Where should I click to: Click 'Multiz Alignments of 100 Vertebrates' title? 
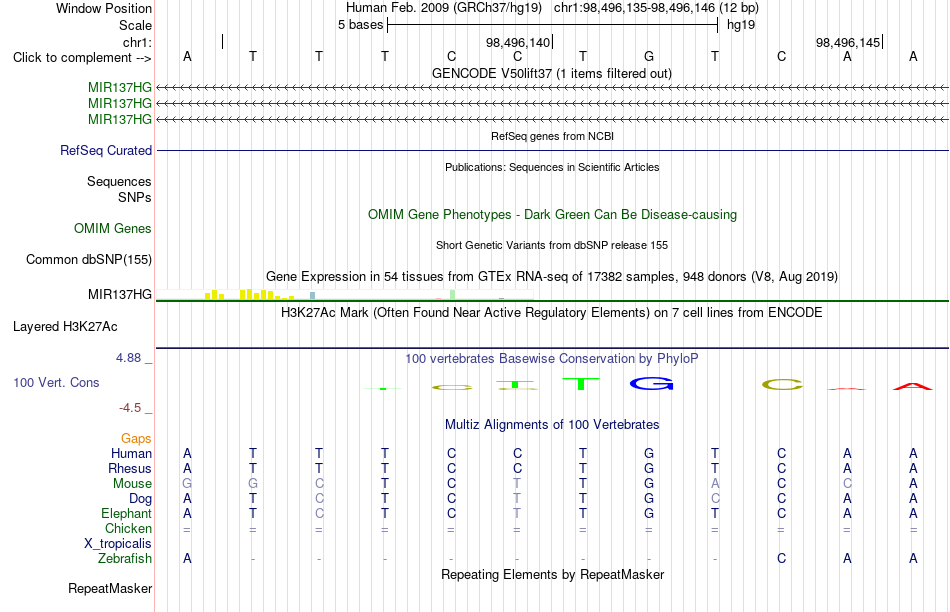click(x=552, y=425)
